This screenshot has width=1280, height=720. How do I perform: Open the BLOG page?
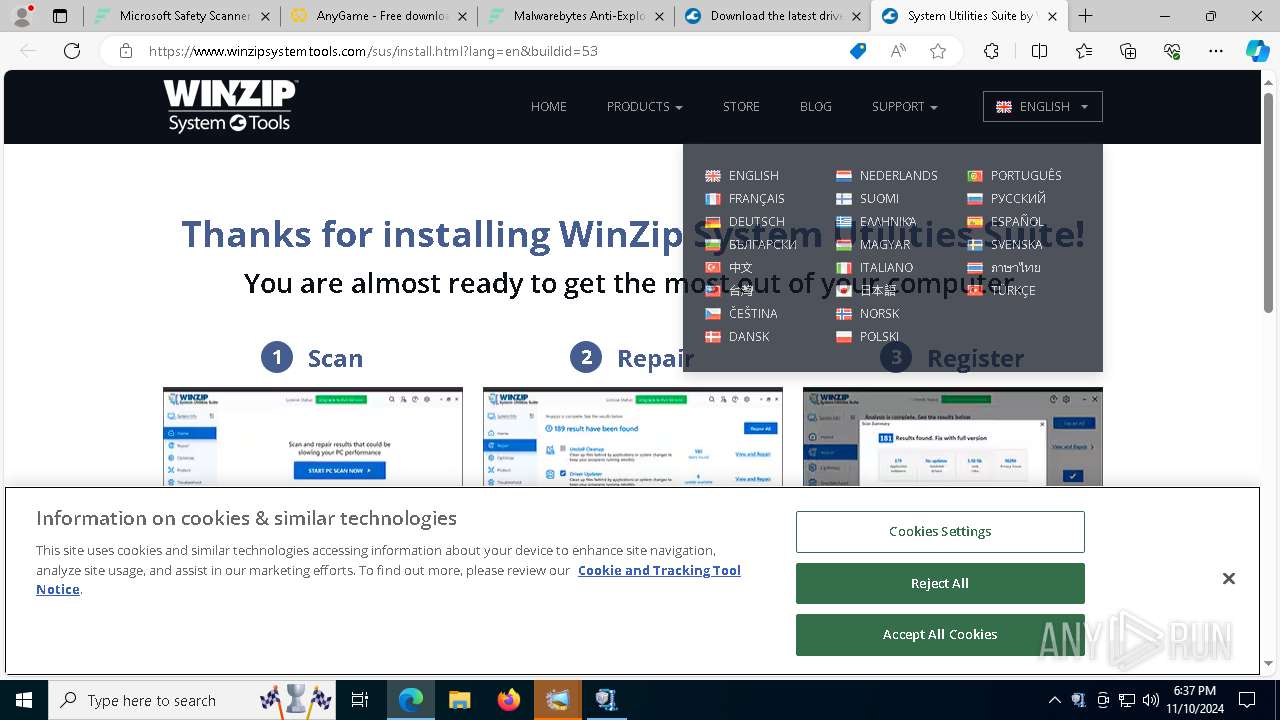click(816, 107)
